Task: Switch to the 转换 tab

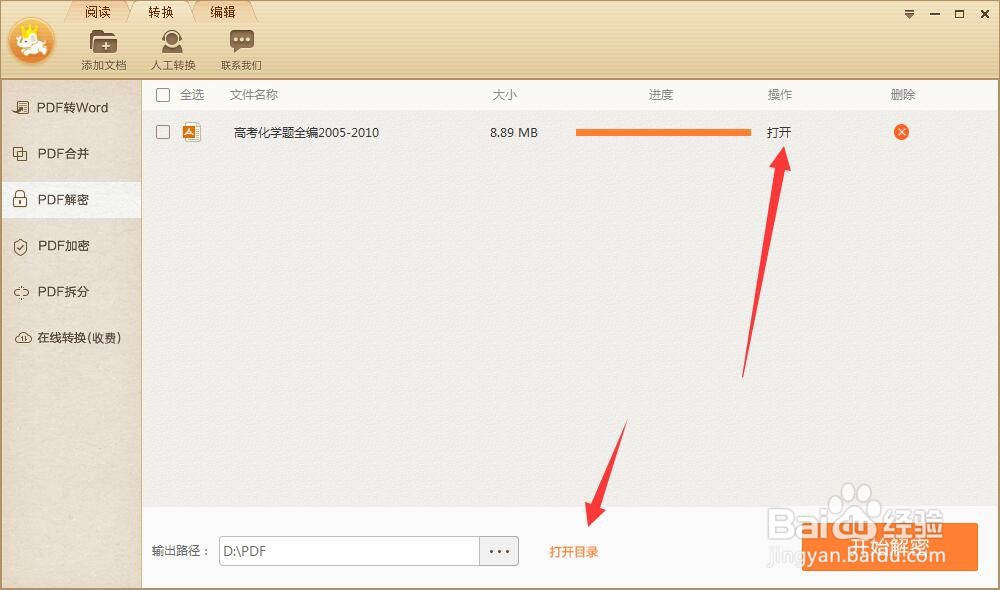Action: point(161,12)
